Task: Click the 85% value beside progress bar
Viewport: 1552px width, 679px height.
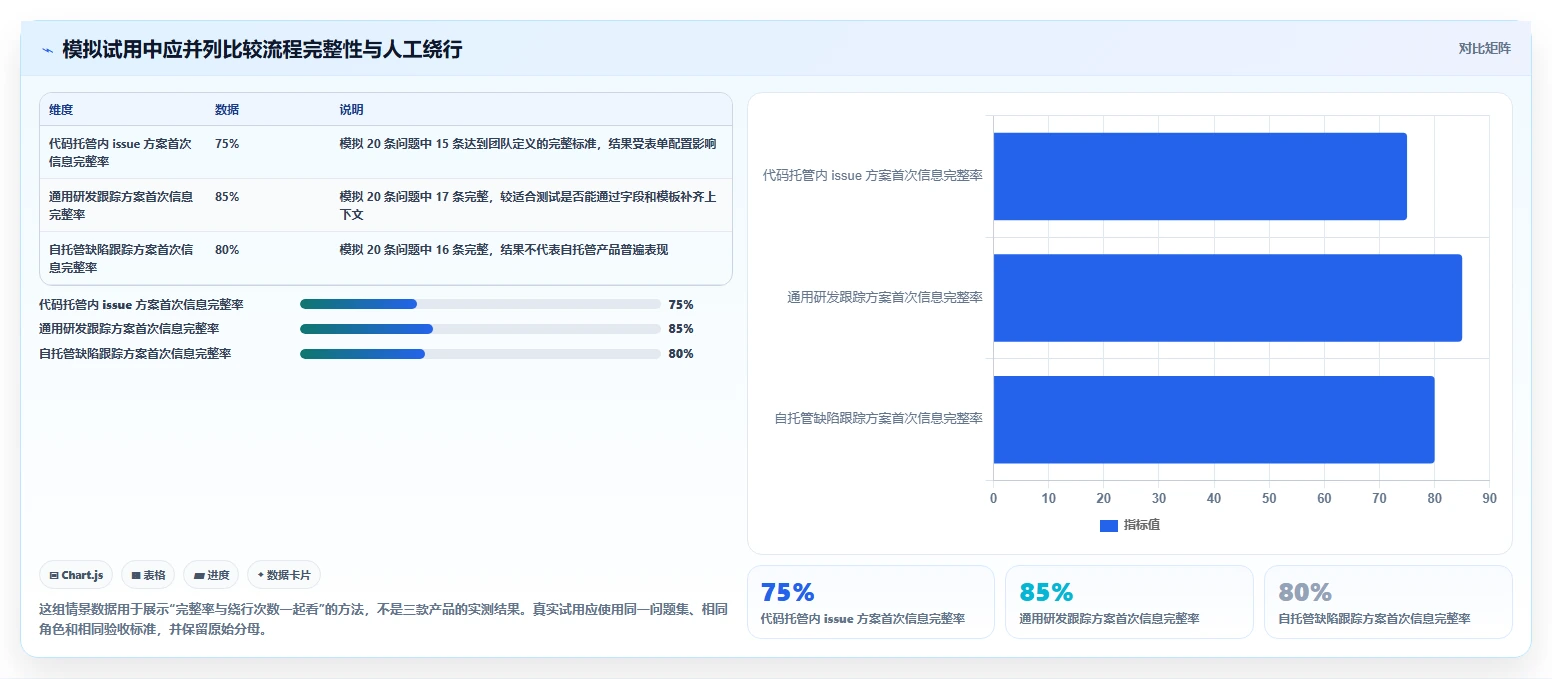Action: [x=681, y=329]
